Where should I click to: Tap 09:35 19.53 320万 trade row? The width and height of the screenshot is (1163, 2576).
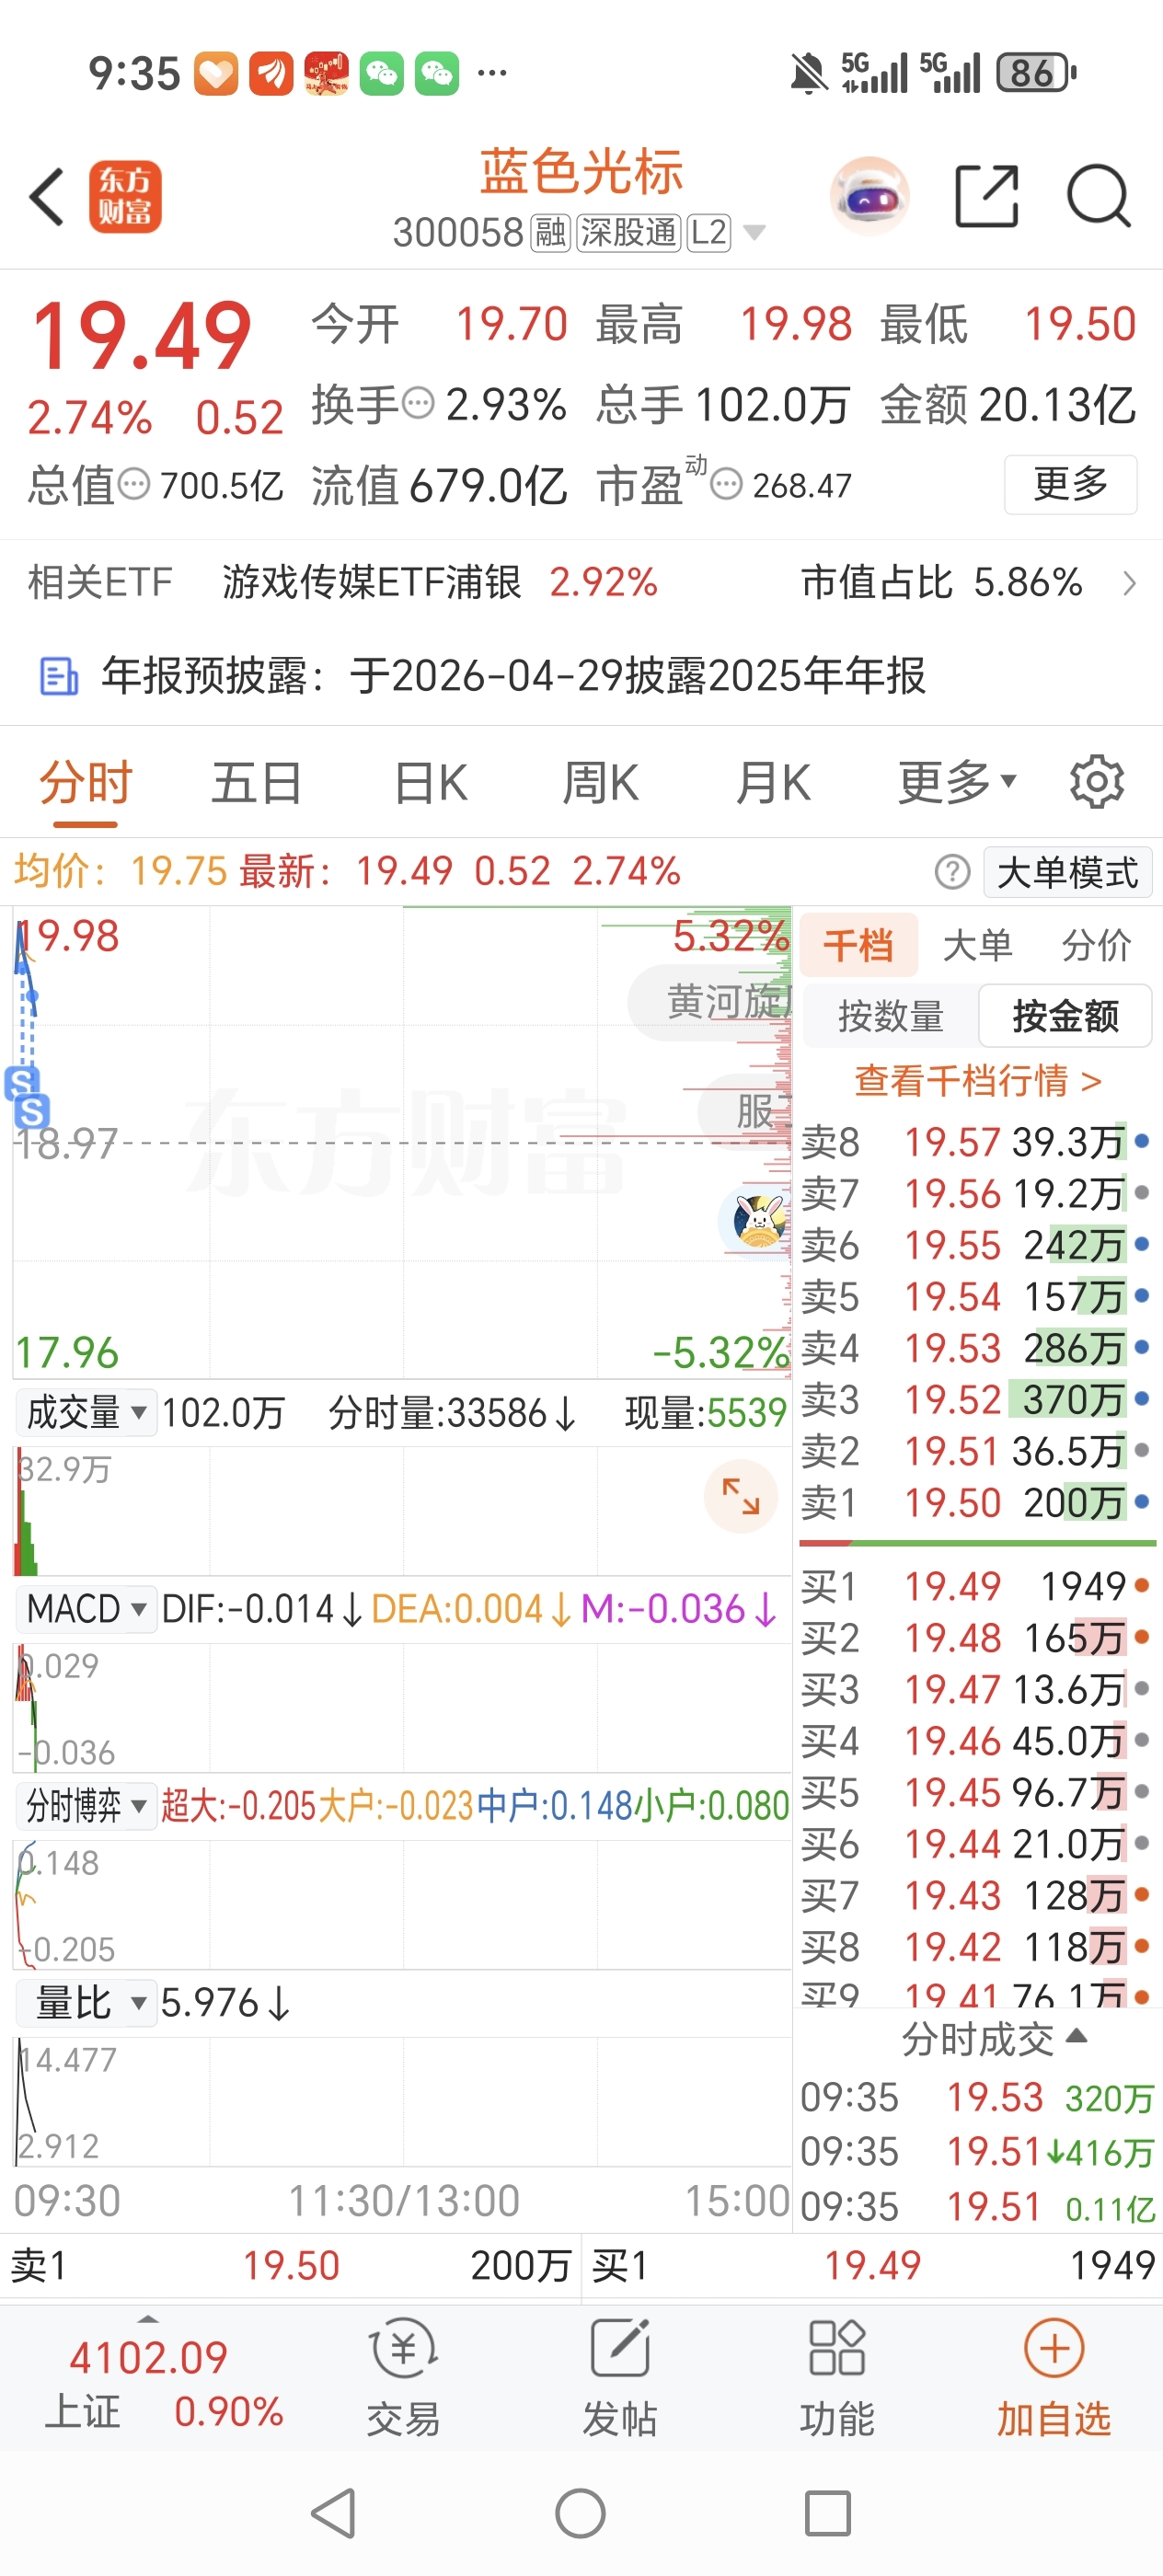tap(977, 2098)
